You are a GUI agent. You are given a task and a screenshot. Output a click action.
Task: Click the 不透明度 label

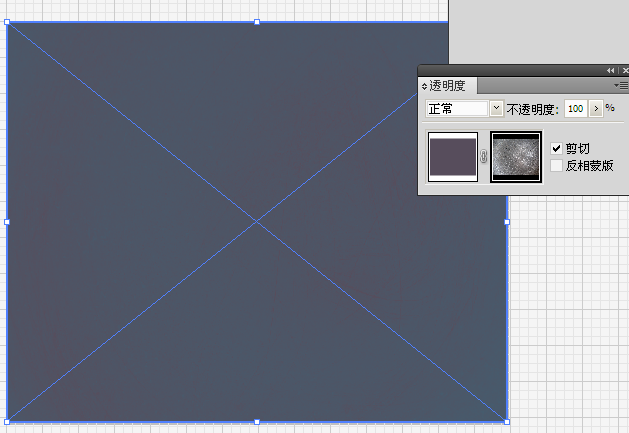pos(532,109)
